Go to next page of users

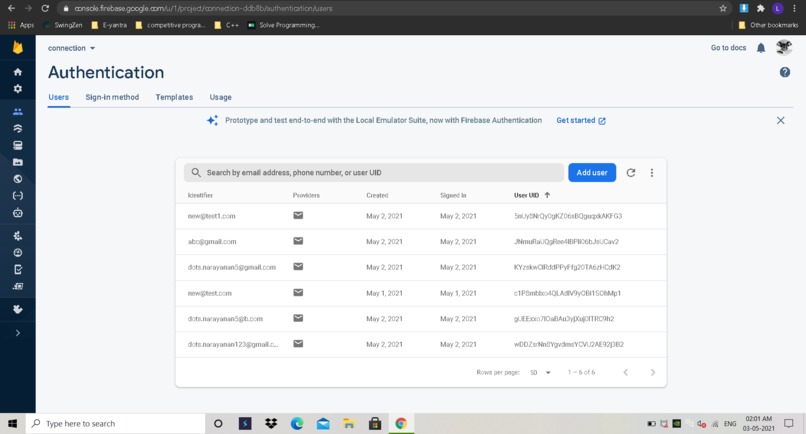point(652,372)
